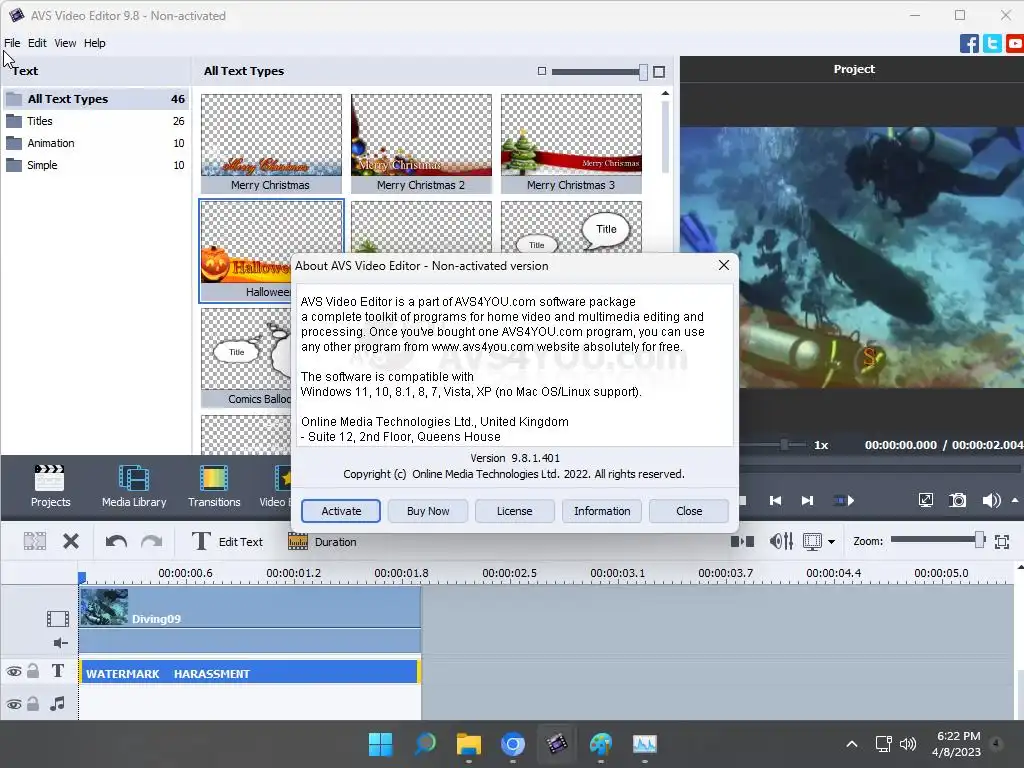Toggle video track audio mute icon

coord(60,643)
